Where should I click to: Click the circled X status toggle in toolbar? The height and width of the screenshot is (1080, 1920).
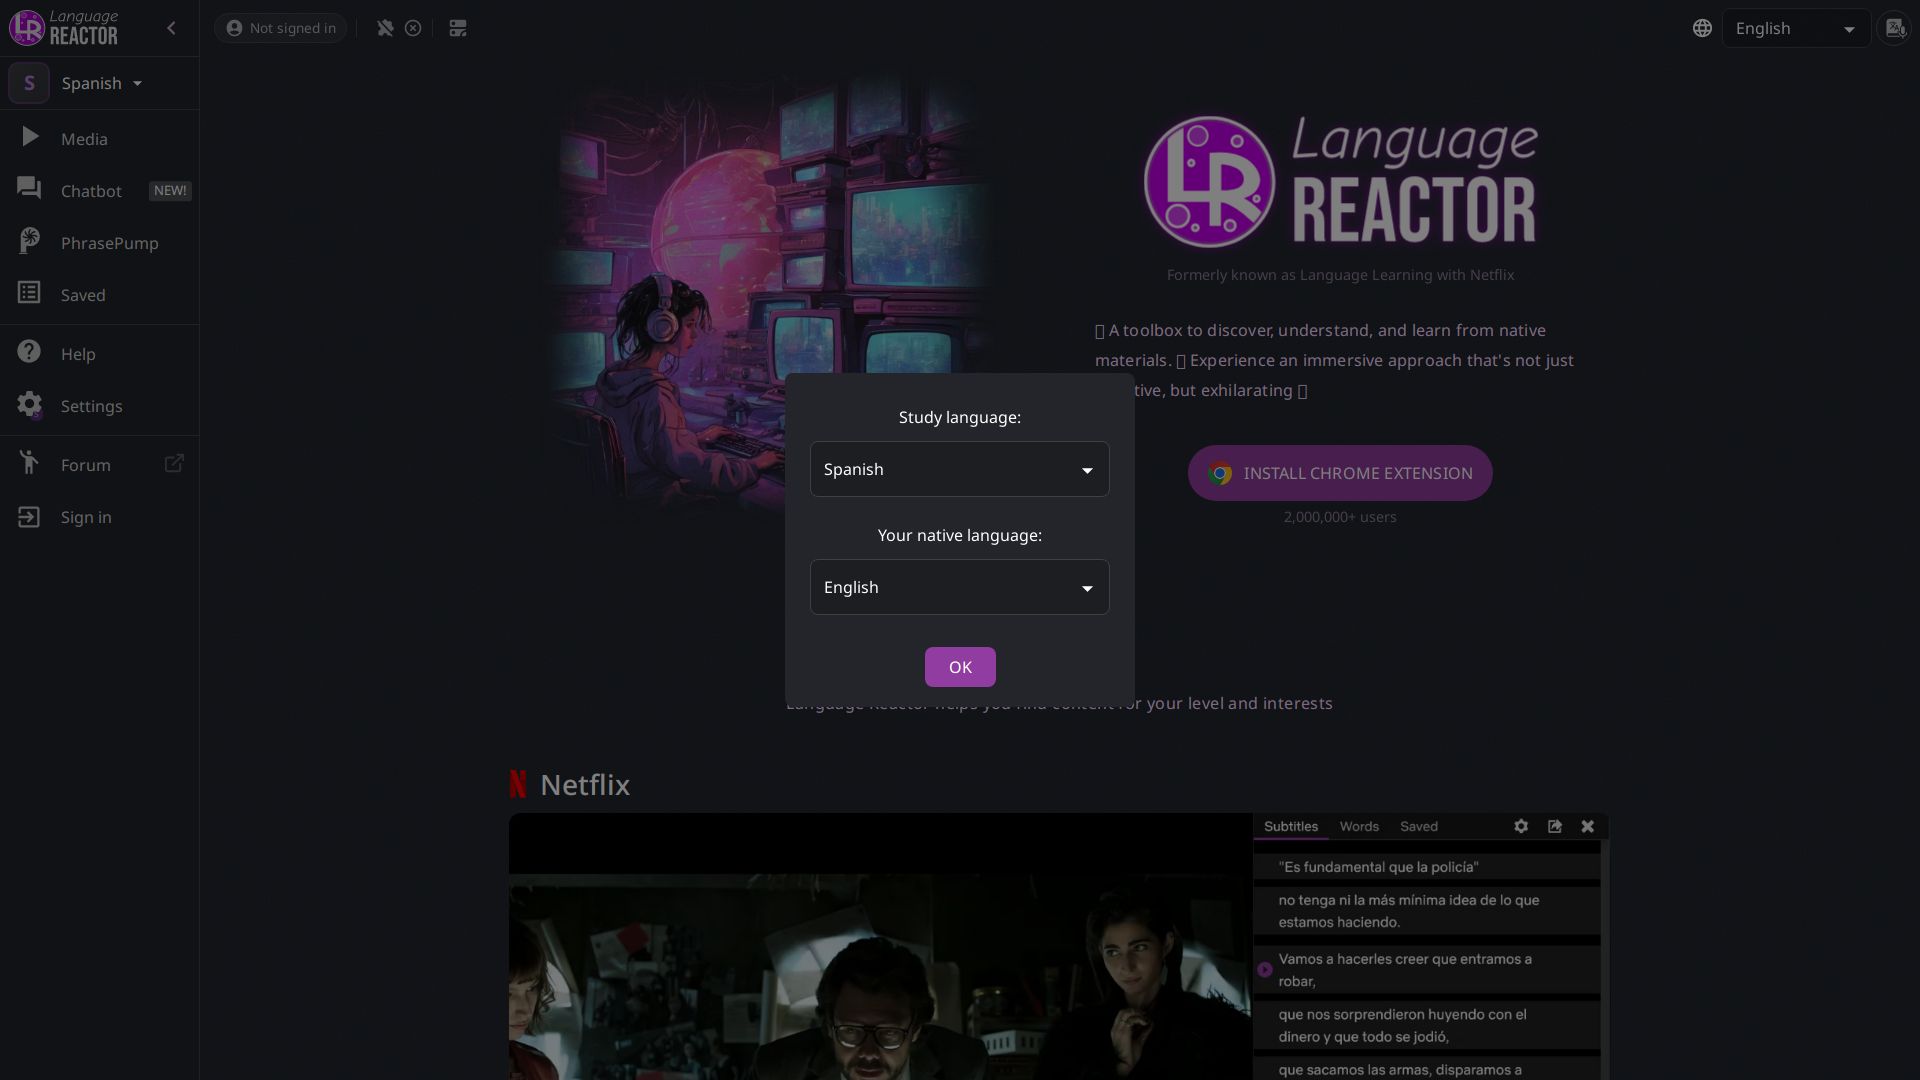tap(413, 28)
